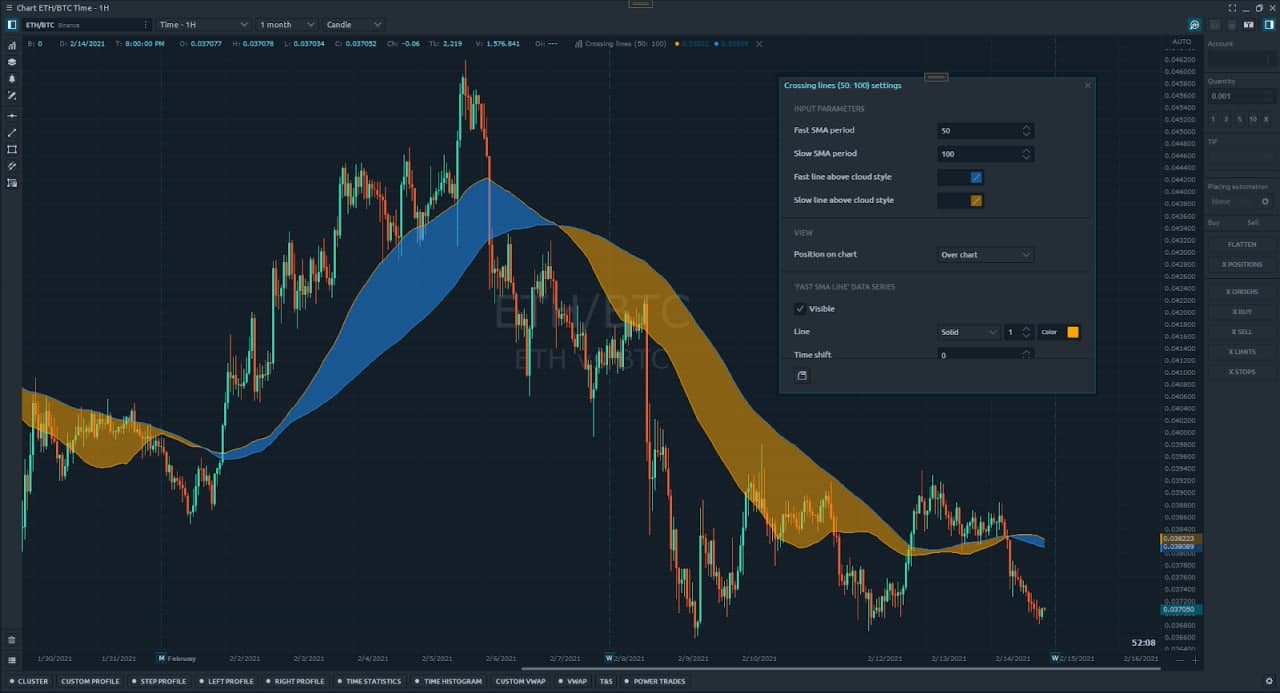Select the trend line drawing tool

click(x=12, y=132)
